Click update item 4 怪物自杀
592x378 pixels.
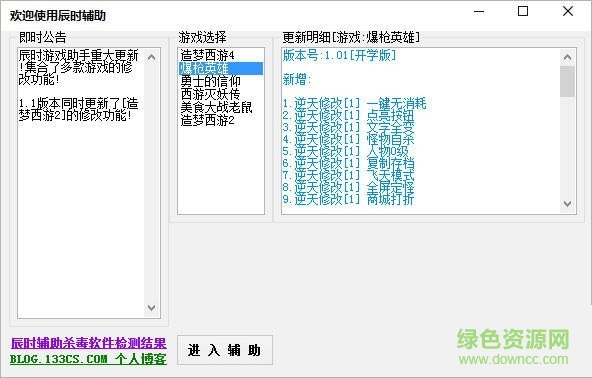[348, 139]
